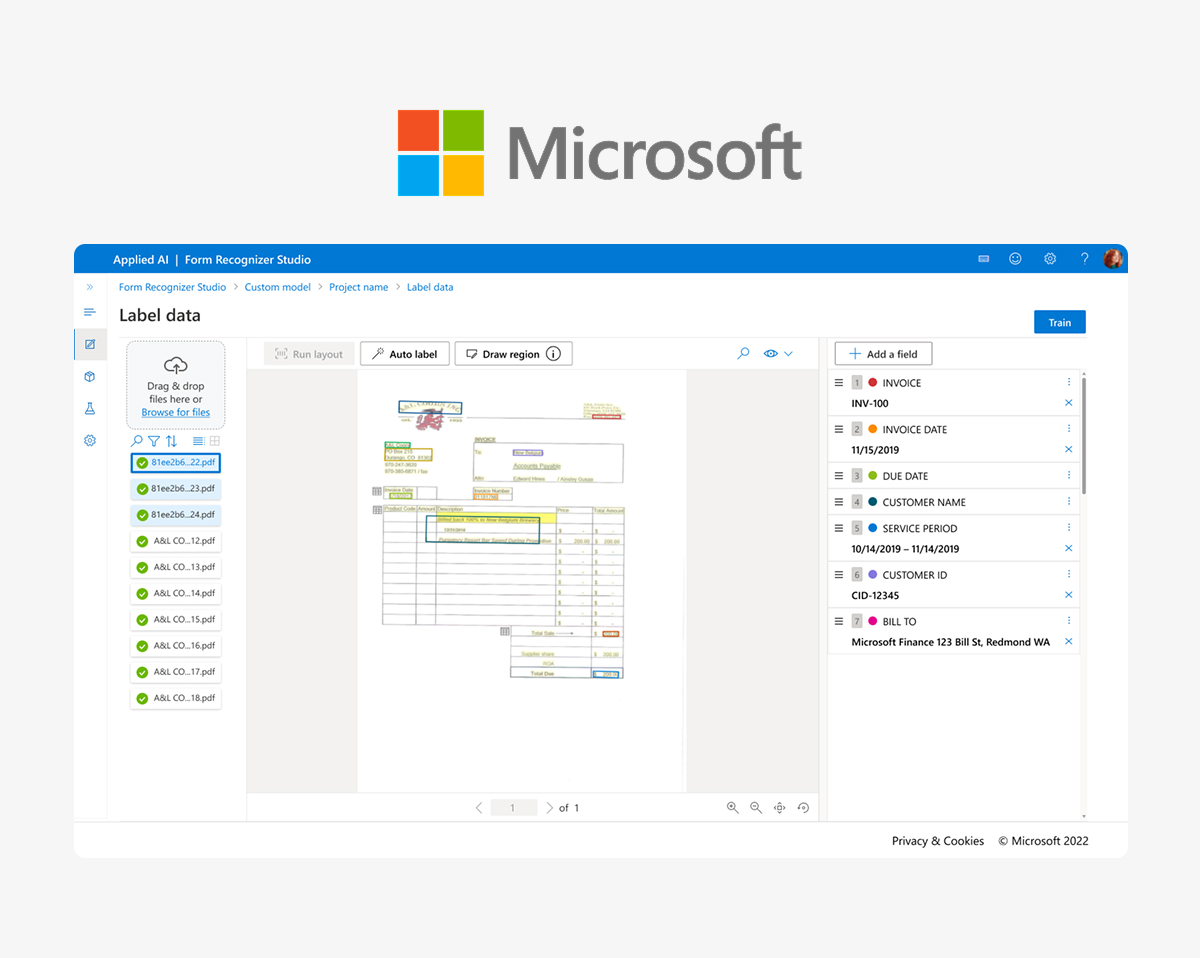
Task: Zoom in on the document
Action: click(x=732, y=808)
